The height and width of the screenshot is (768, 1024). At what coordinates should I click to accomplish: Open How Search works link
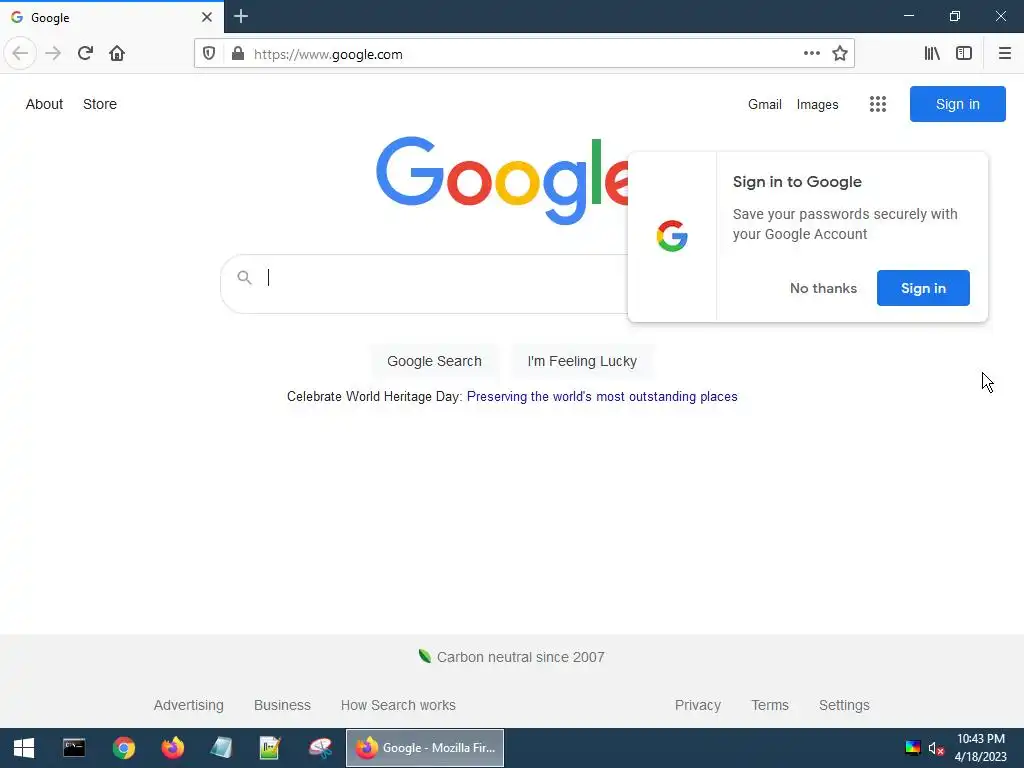pos(398,705)
